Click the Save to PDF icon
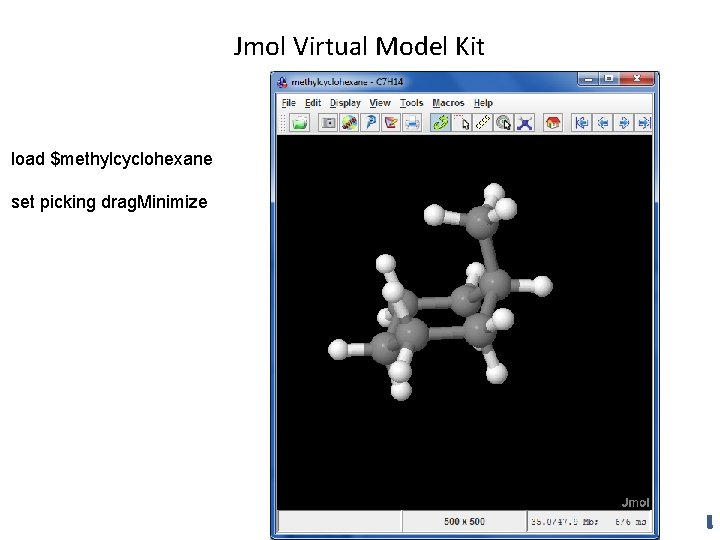The width and height of the screenshot is (720, 540). 391,123
